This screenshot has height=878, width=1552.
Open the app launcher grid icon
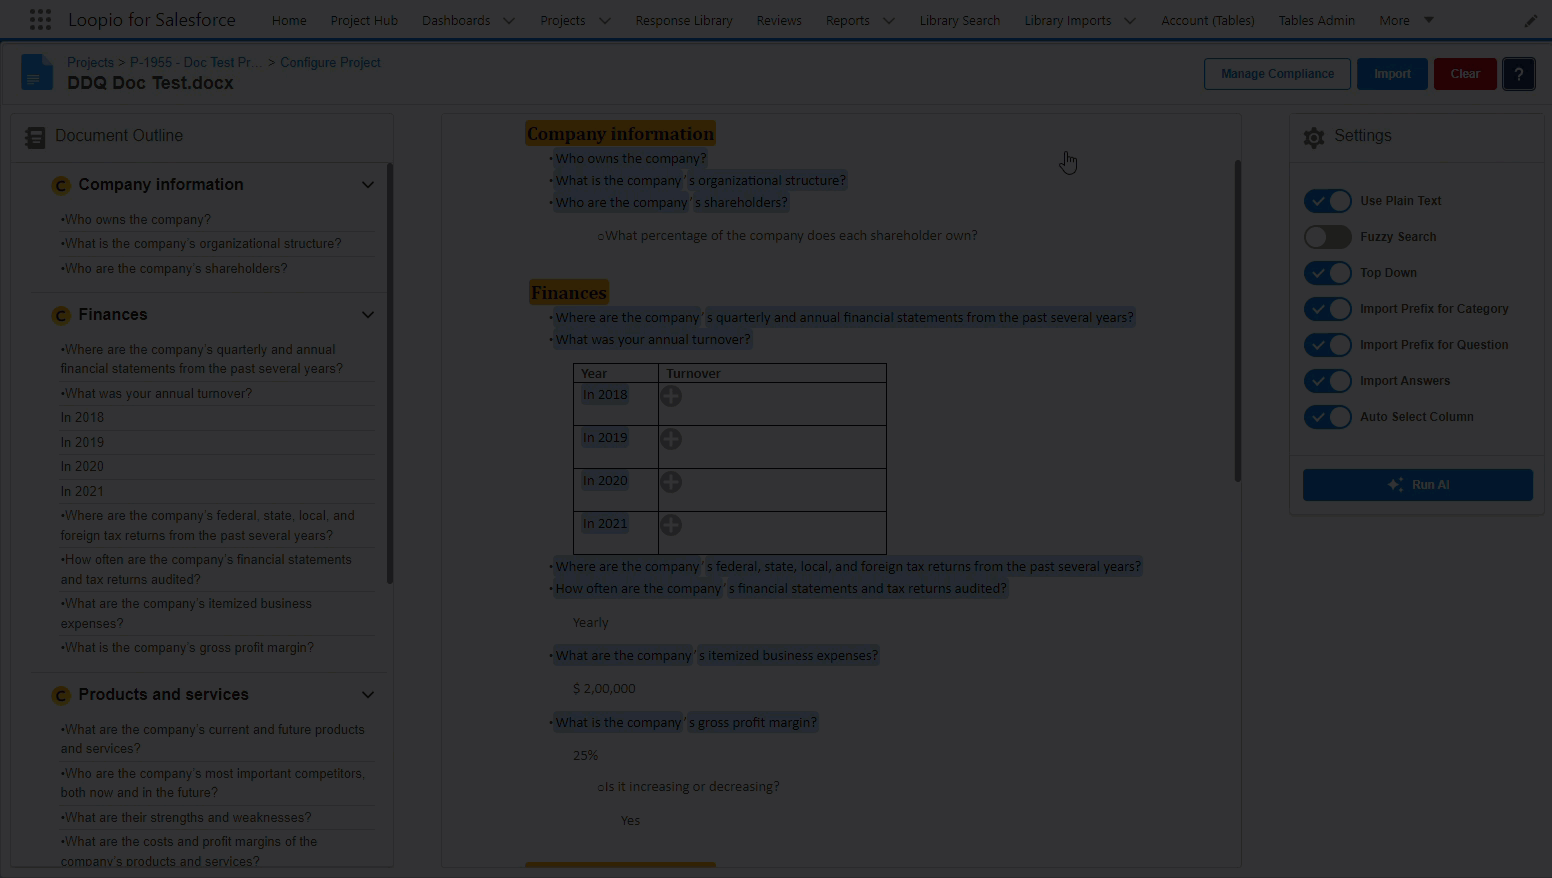40,19
